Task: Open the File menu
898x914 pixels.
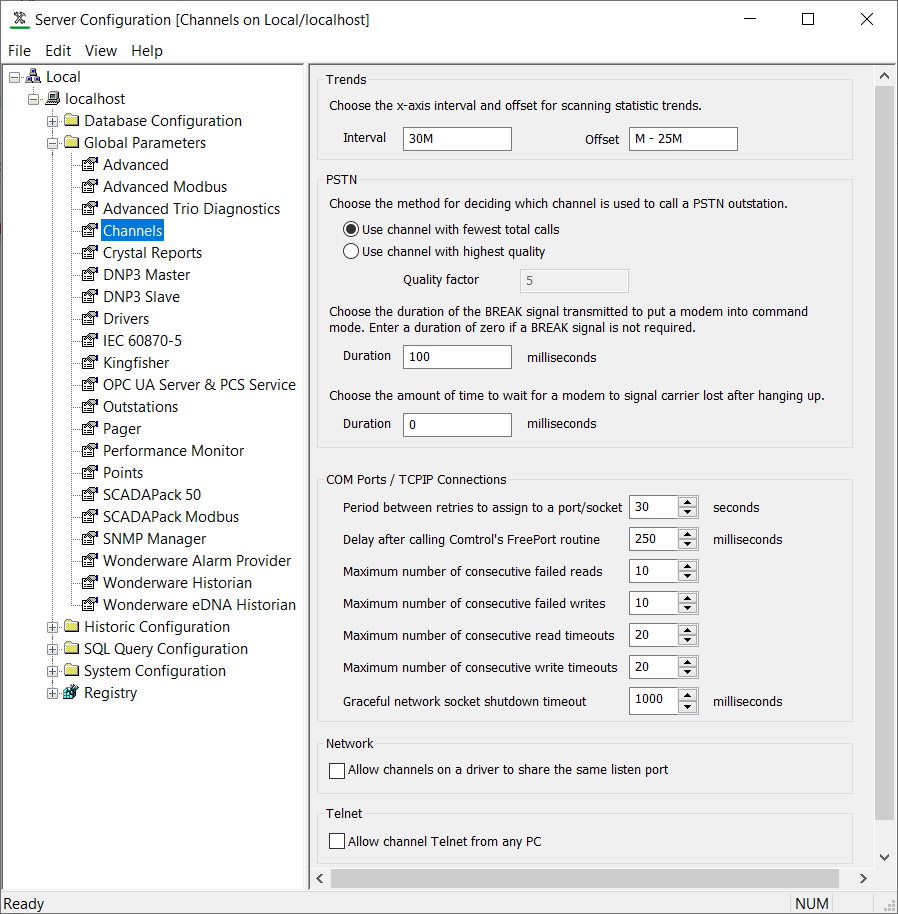Action: pos(19,50)
